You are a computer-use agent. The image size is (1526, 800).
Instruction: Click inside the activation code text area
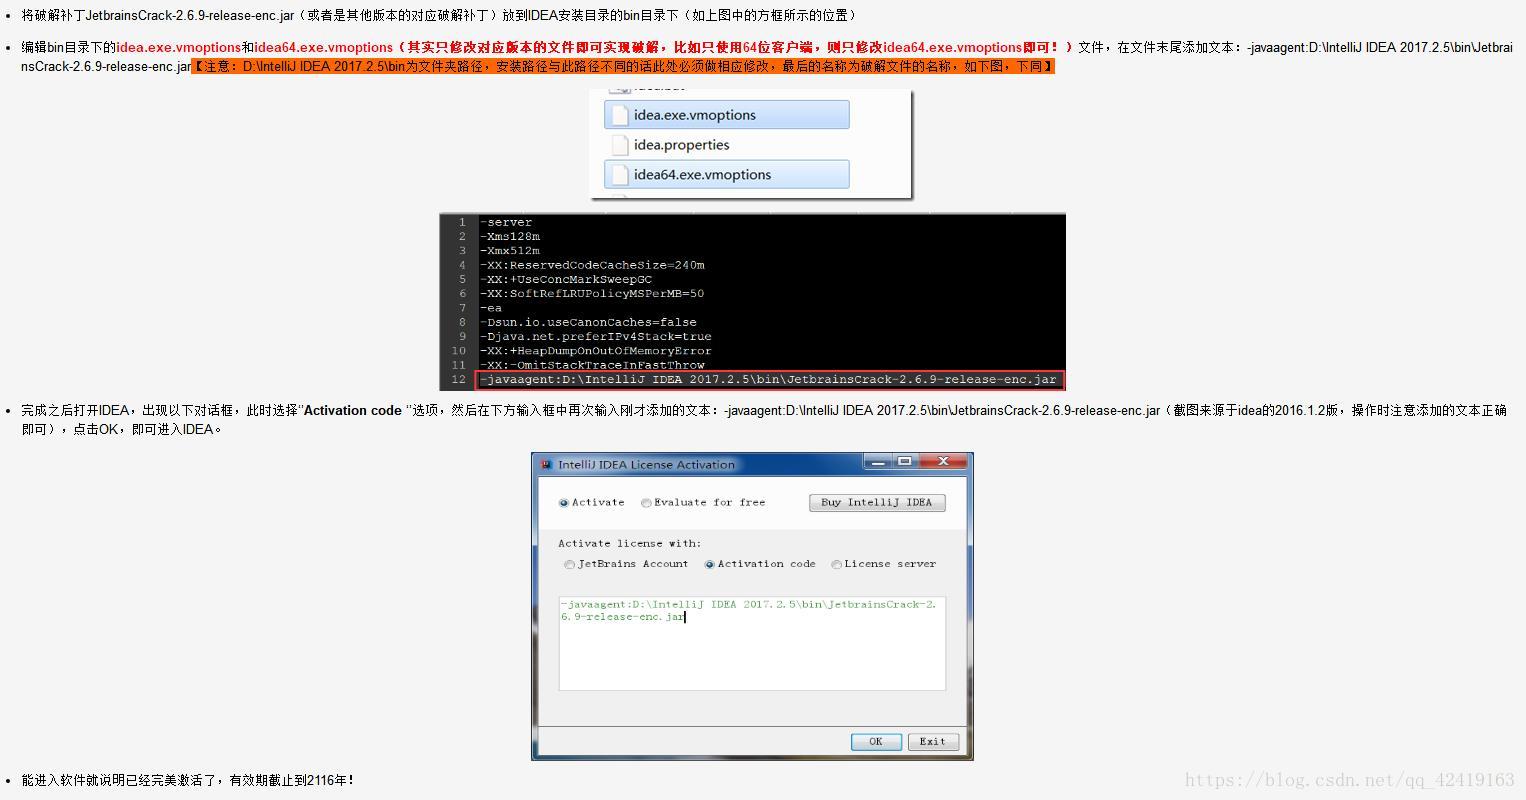pyautogui.click(x=752, y=643)
